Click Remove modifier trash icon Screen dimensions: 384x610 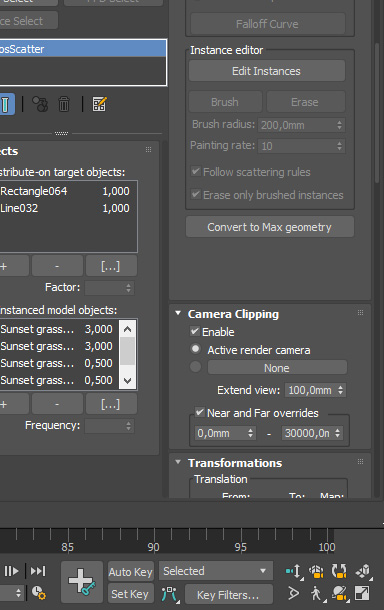[64, 104]
